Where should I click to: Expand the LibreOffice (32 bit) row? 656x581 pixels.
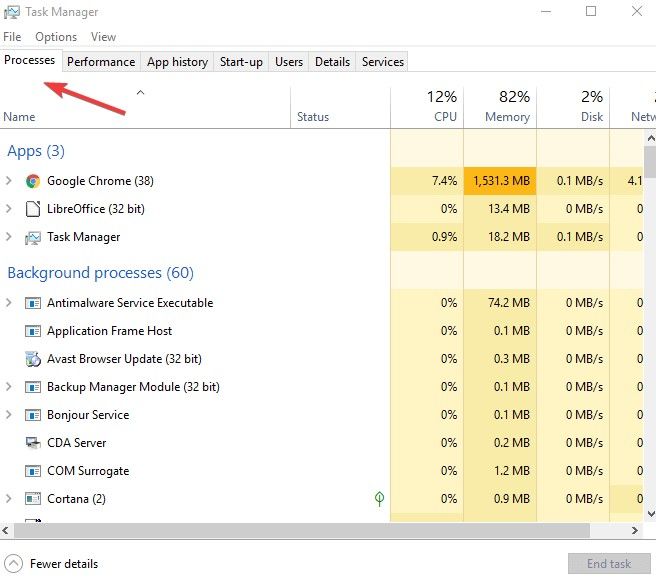click(x=8, y=209)
